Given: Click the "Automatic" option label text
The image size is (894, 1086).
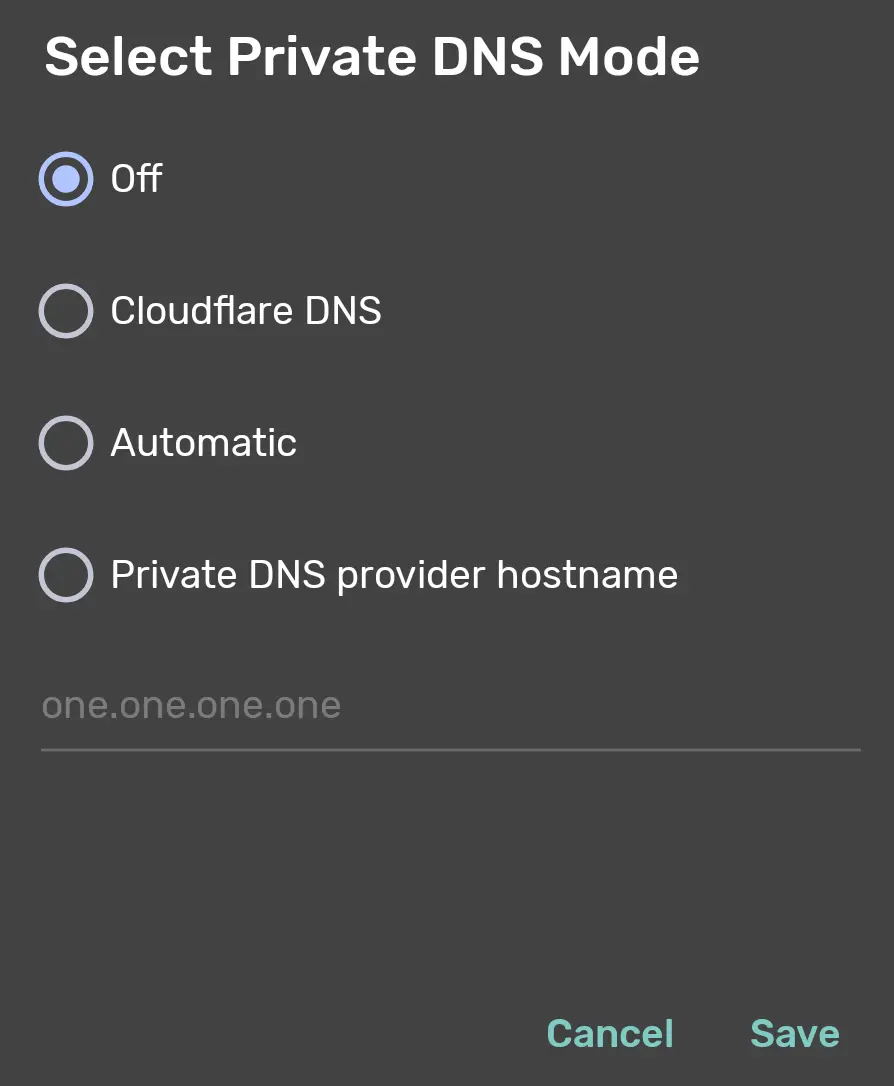Looking at the screenshot, I should pyautogui.click(x=204, y=443).
